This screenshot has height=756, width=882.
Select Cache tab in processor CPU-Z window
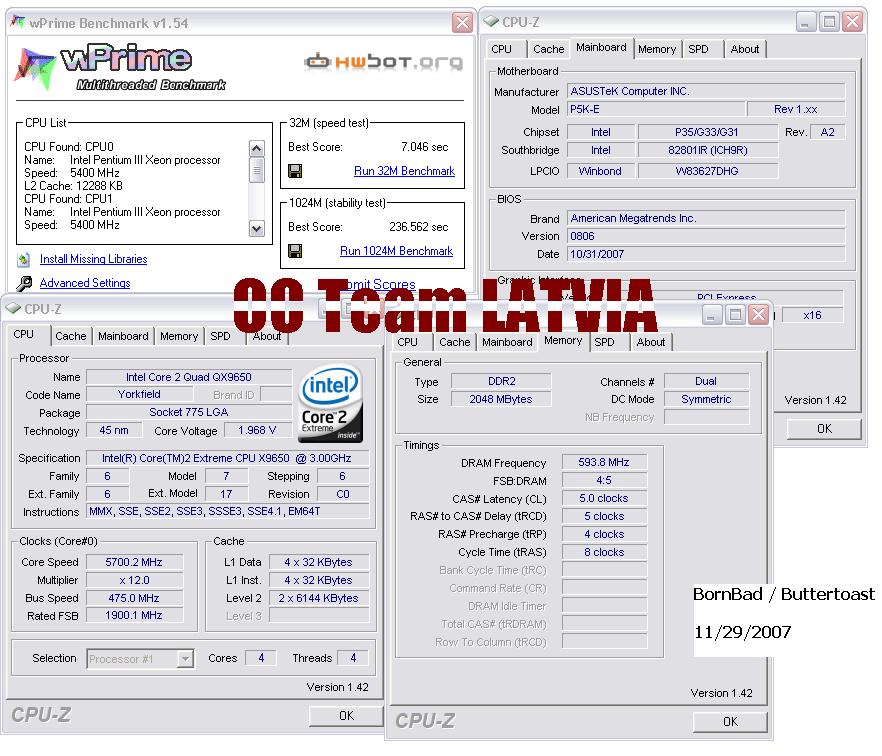(71, 336)
